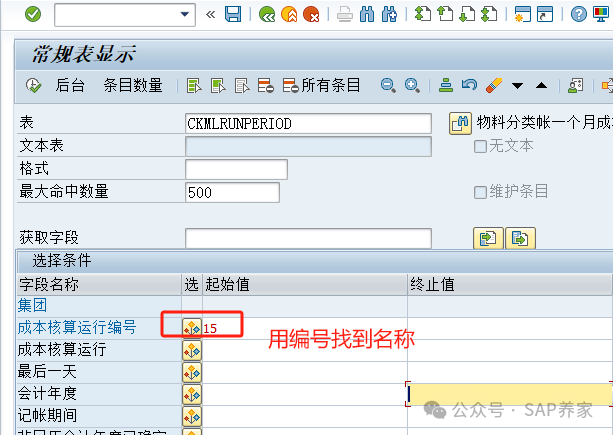613x435 pixels.
Task: Click the 最大命中数量 field showing 500
Action: click(x=232, y=192)
